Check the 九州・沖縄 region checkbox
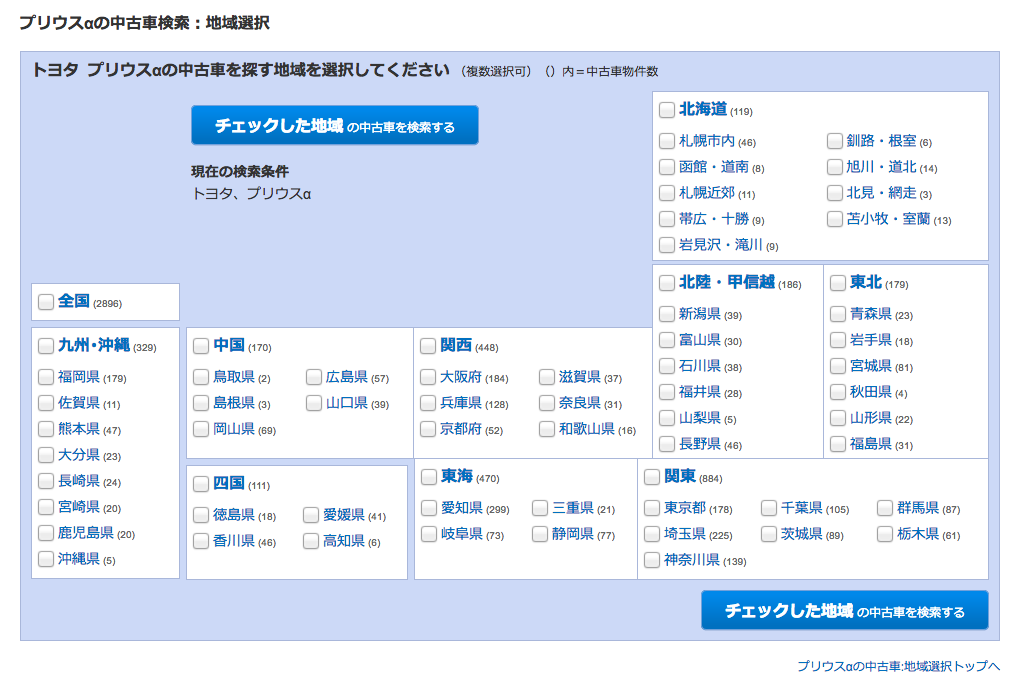 [x=45, y=346]
